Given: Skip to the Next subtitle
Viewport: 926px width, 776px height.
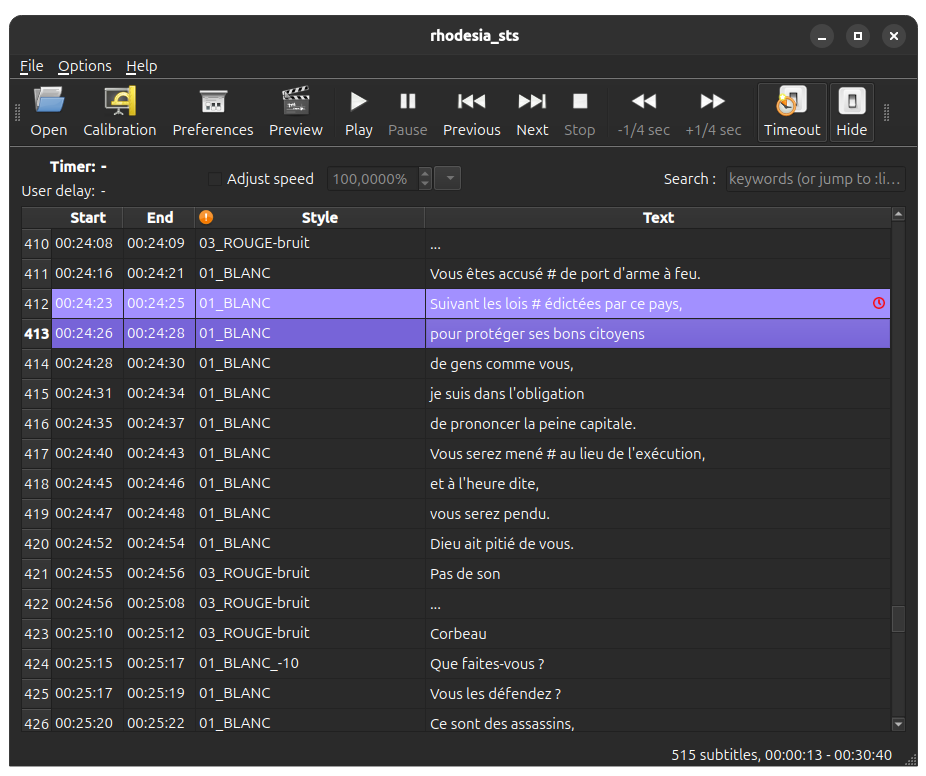Looking at the screenshot, I should tap(532, 112).
